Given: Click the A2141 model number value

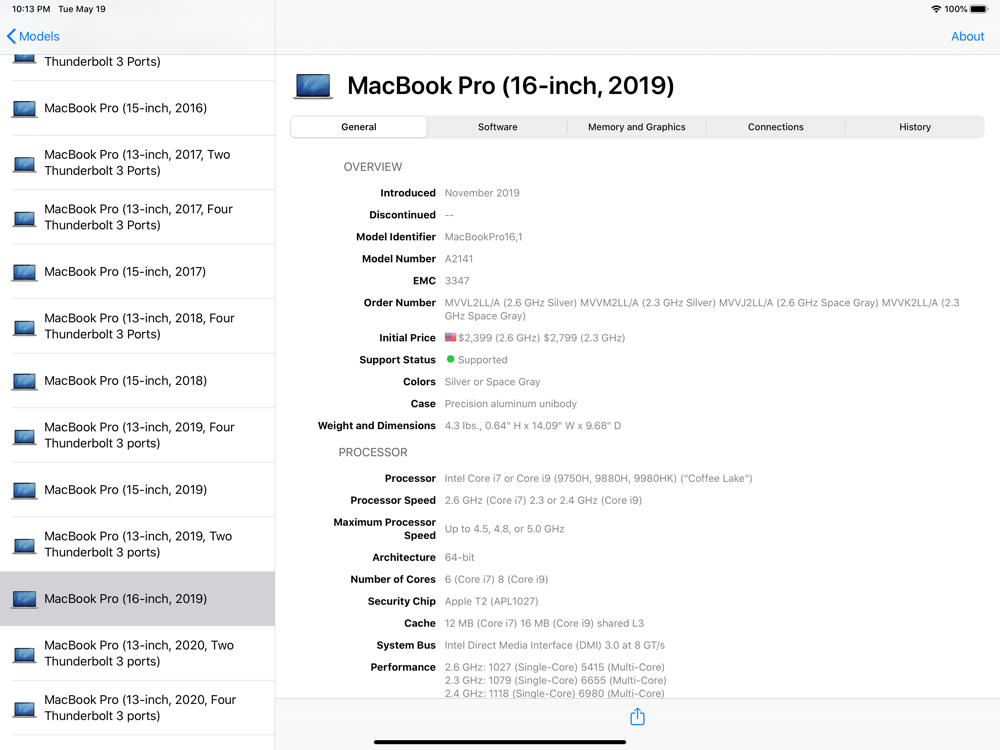Looking at the screenshot, I should (x=459, y=258).
